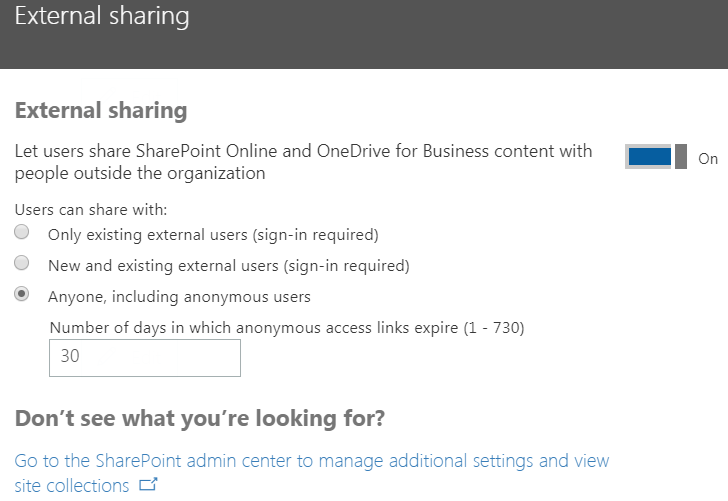Click the 'On' label beside the sharing toggle

pyautogui.click(x=708, y=158)
